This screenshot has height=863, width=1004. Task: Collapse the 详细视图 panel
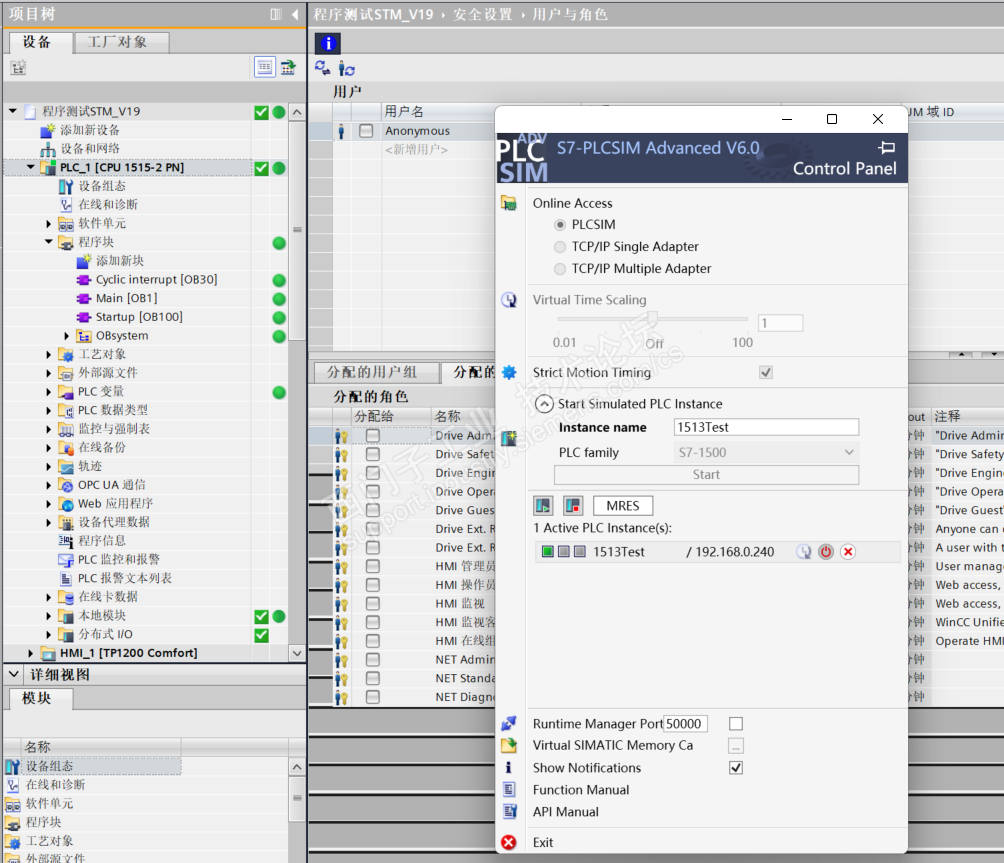pyautogui.click(x=13, y=674)
